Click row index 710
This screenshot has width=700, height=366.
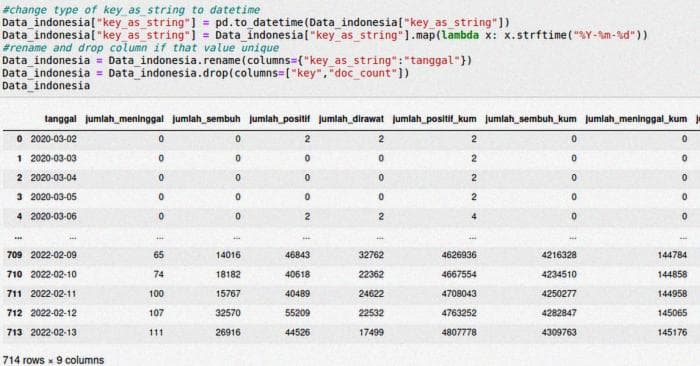[14, 274]
